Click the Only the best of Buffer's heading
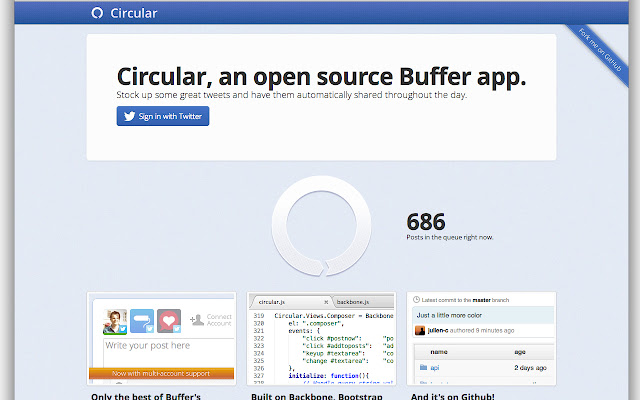Image resolution: width=640 pixels, height=400 pixels. [x=146, y=397]
